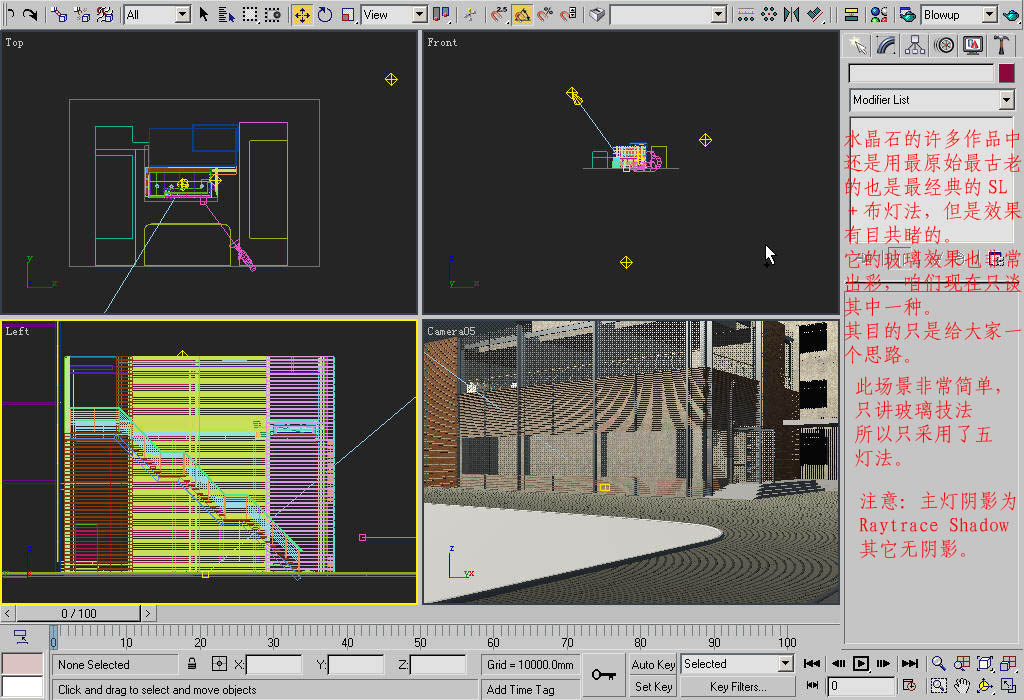
Task: Open the selection filter All dropdown
Action: [184, 14]
